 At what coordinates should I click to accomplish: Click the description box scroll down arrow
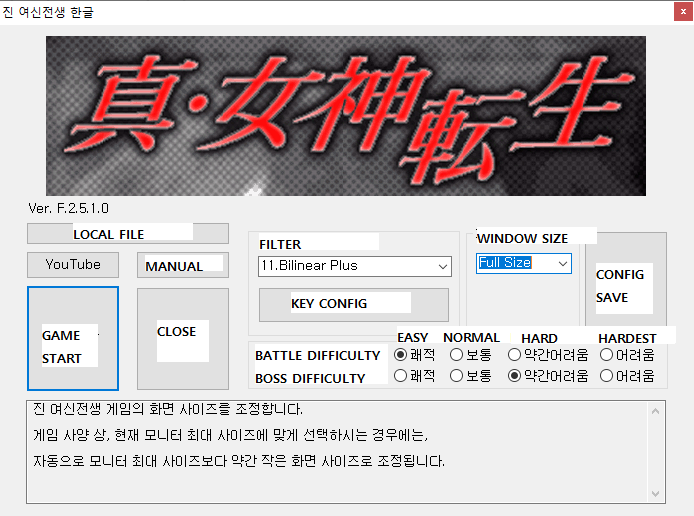[655, 493]
